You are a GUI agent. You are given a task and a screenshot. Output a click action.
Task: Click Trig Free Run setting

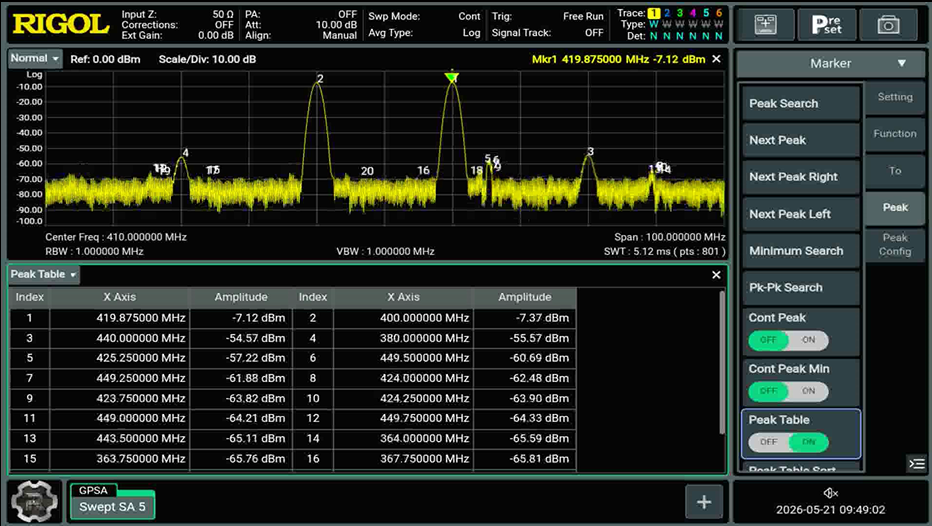click(x=547, y=17)
